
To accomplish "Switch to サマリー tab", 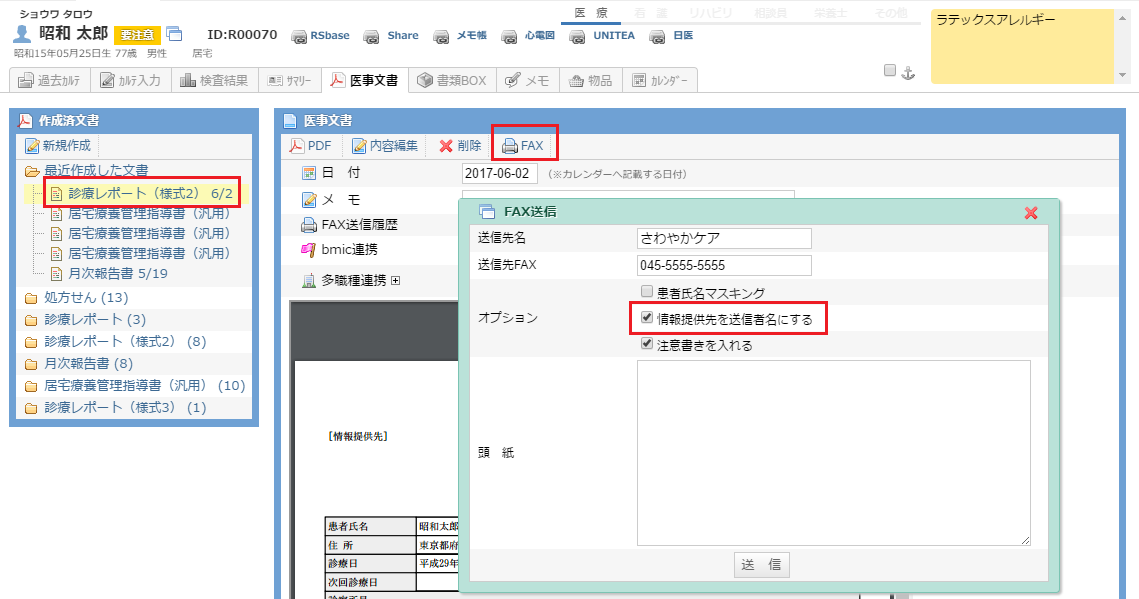I will pyautogui.click(x=290, y=80).
